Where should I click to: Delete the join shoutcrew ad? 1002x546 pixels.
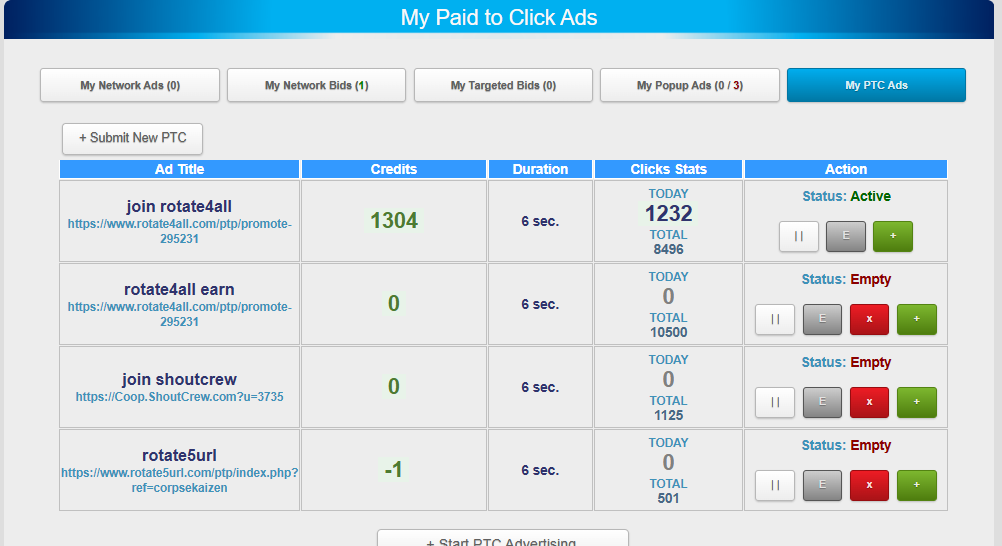point(869,402)
